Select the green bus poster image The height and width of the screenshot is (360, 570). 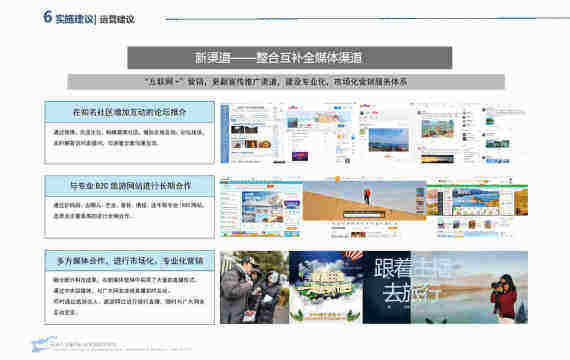coord(326,287)
